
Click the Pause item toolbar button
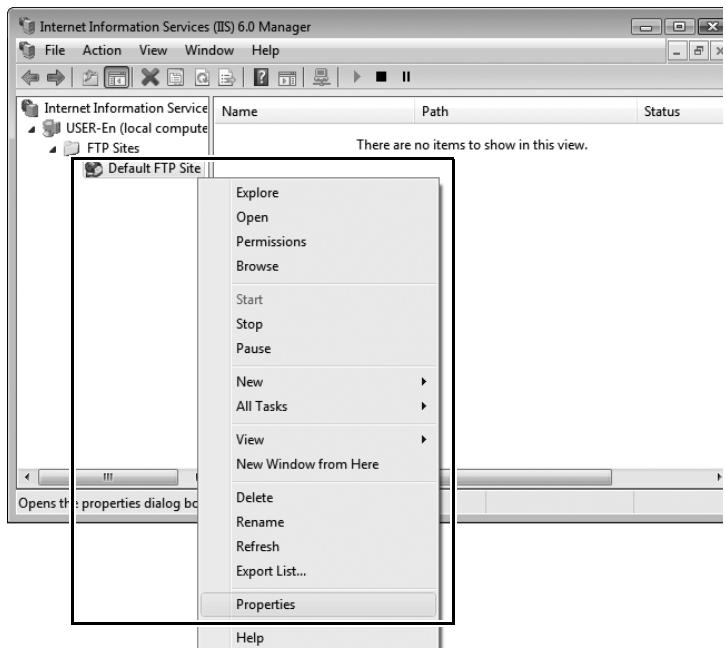[406, 76]
